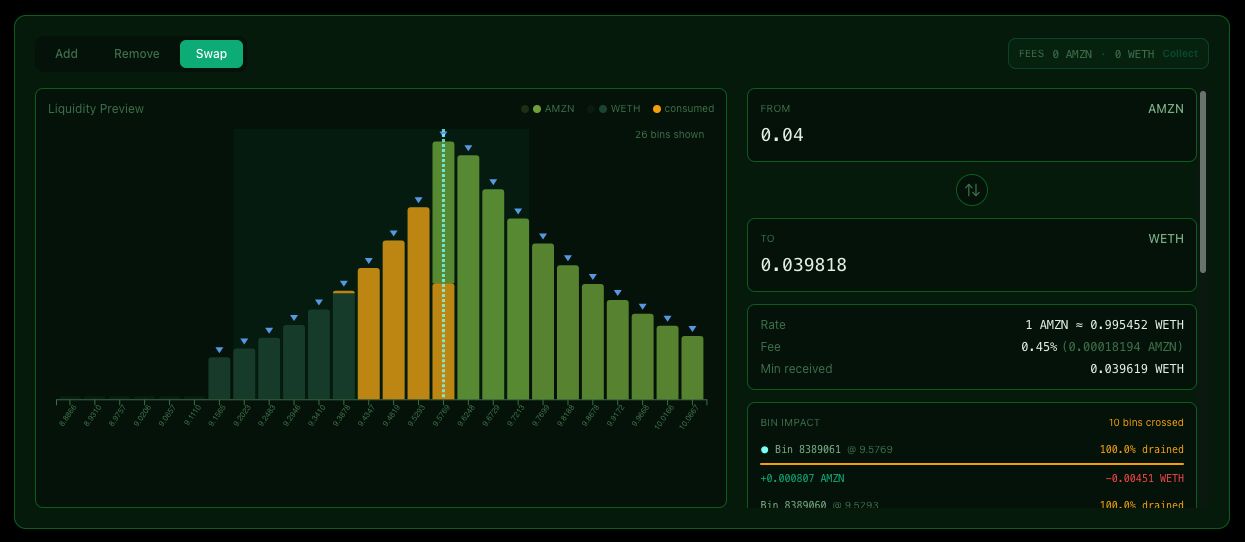The width and height of the screenshot is (1245, 542).
Task: Click the cyan dot beside Bin 8389061
Action: (x=765, y=450)
